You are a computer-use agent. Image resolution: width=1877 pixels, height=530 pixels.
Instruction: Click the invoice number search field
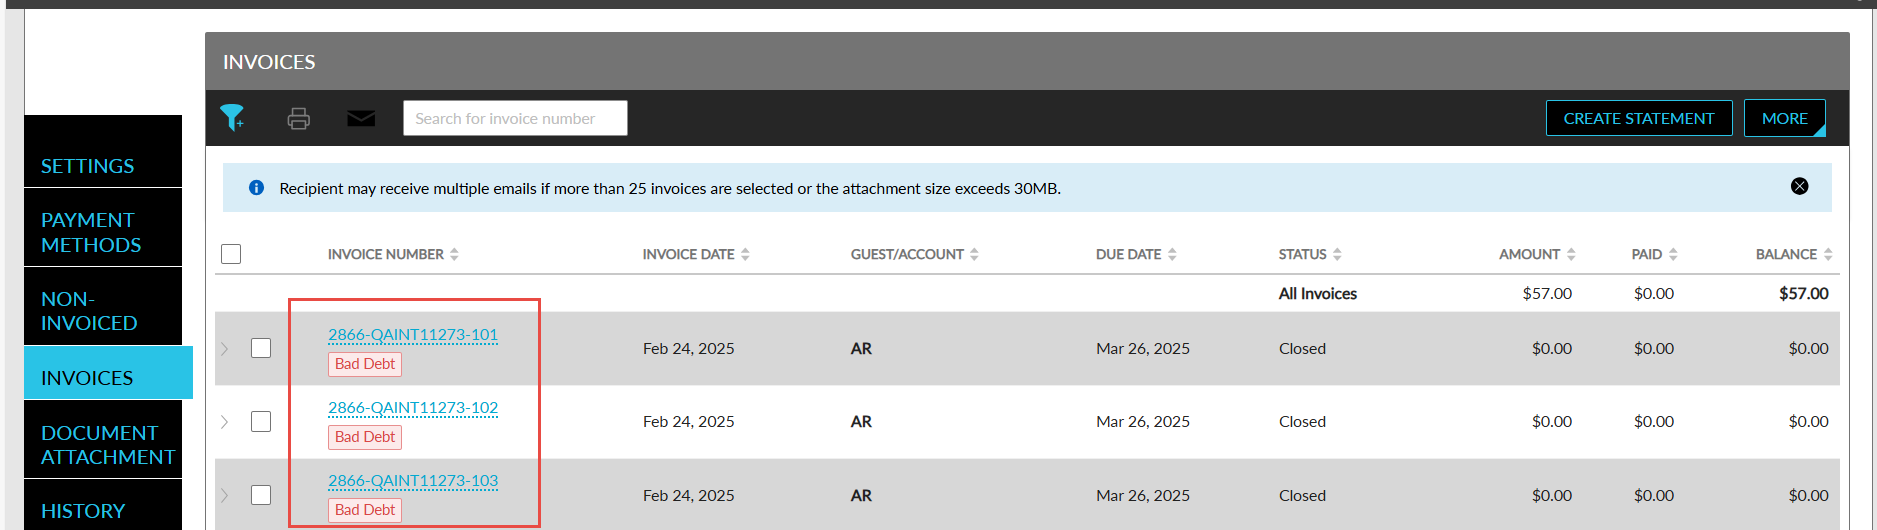(x=515, y=118)
